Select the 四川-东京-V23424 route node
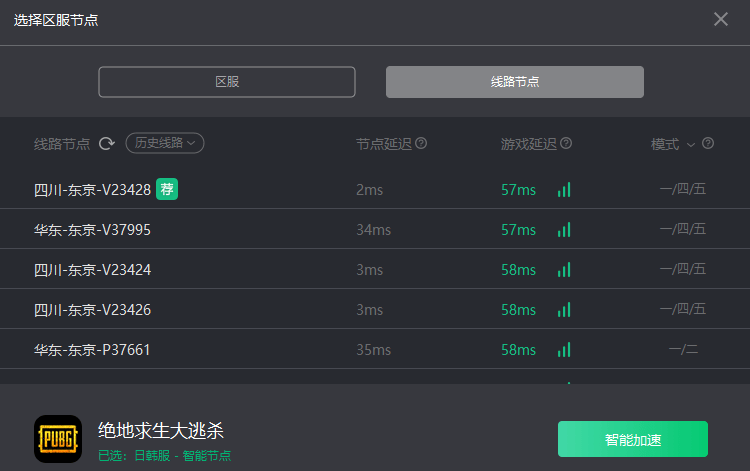Image resolution: width=750 pixels, height=471 pixels. [92, 270]
